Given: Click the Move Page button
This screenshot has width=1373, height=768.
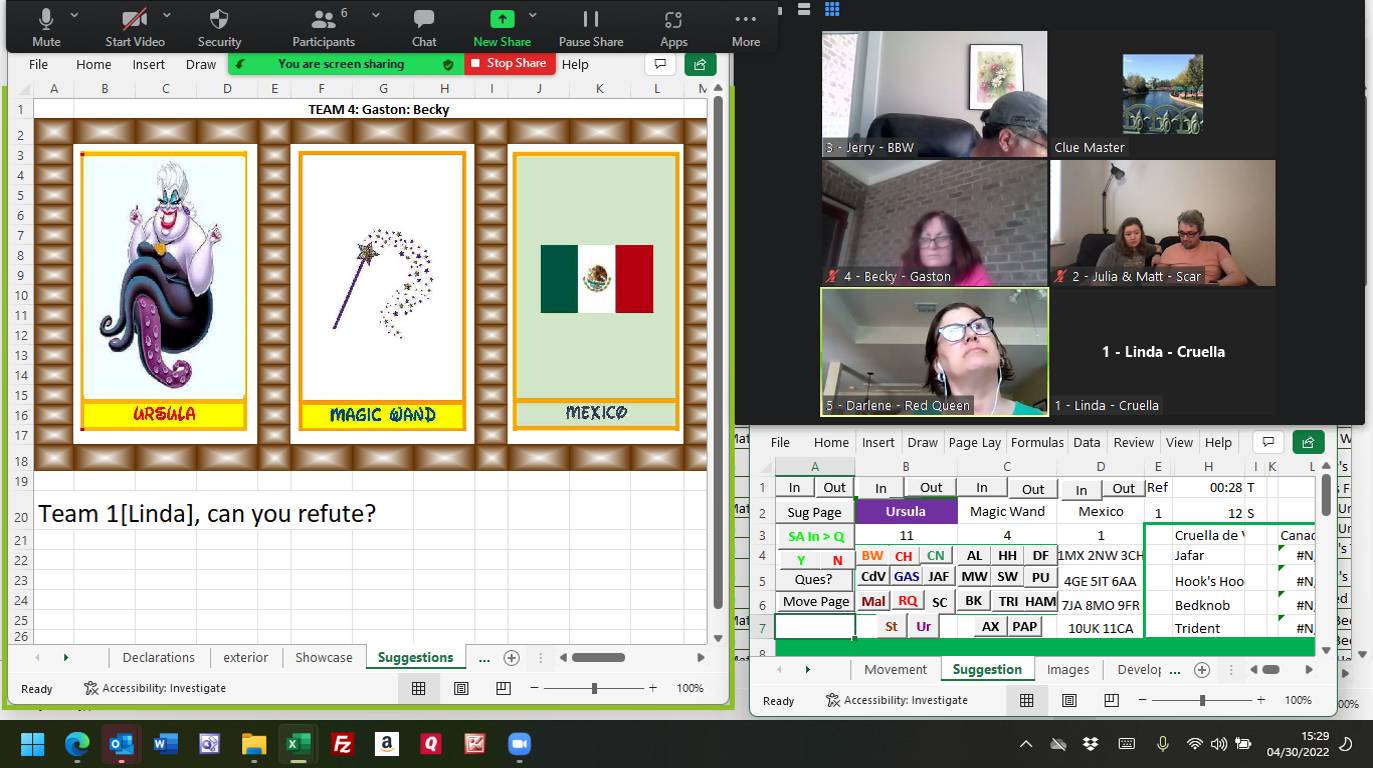Looking at the screenshot, I should point(815,602).
